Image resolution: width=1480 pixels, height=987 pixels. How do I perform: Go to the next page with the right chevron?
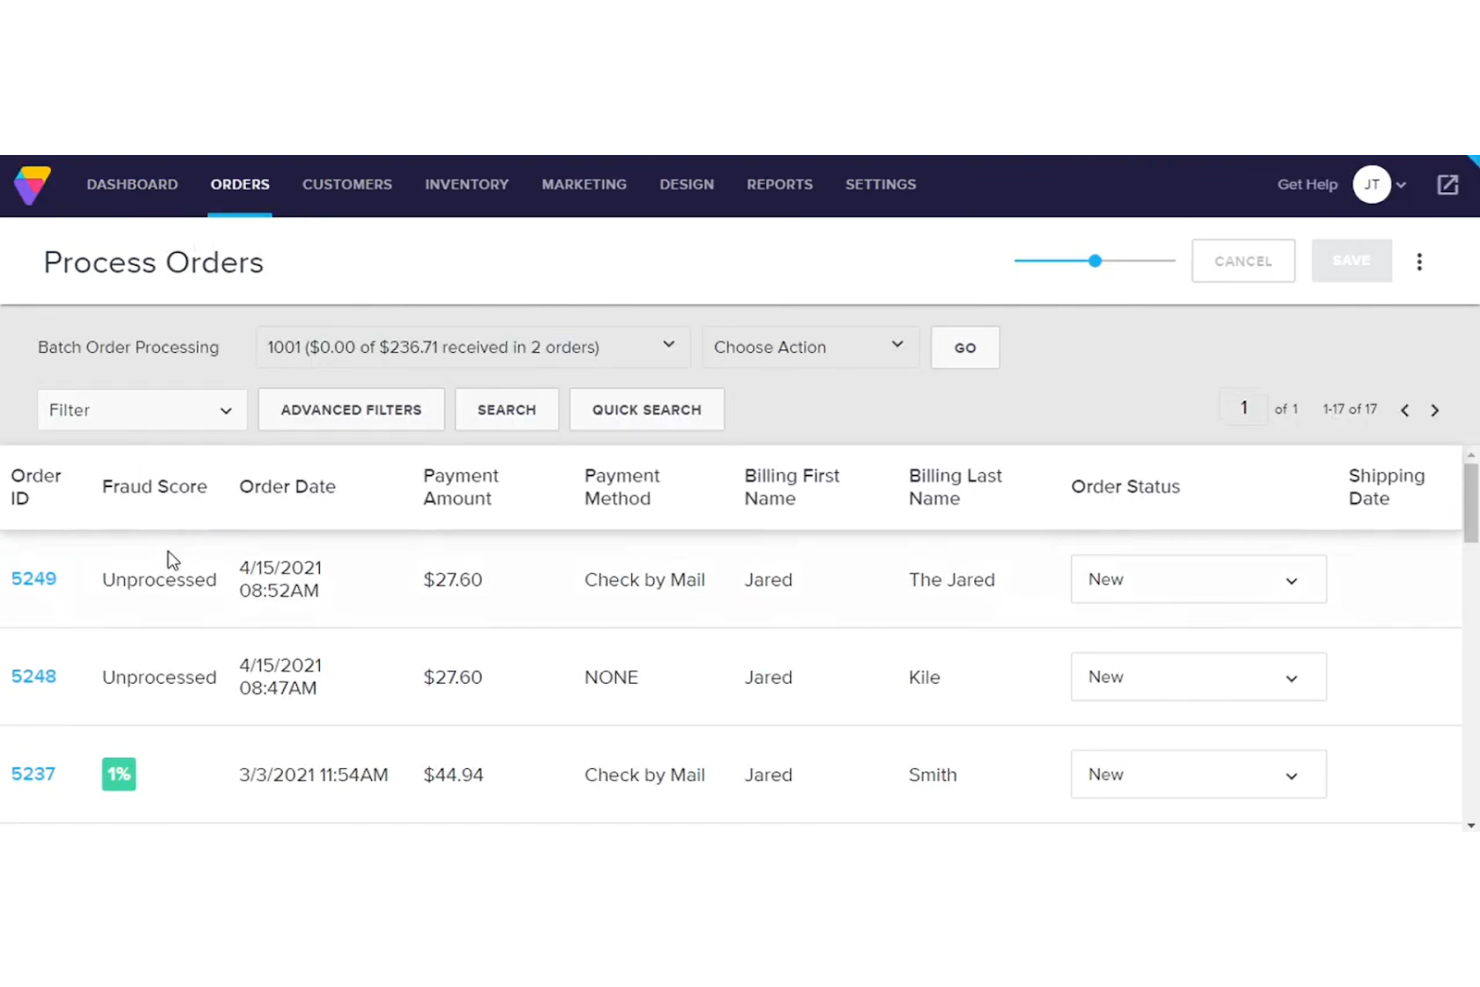click(1435, 409)
